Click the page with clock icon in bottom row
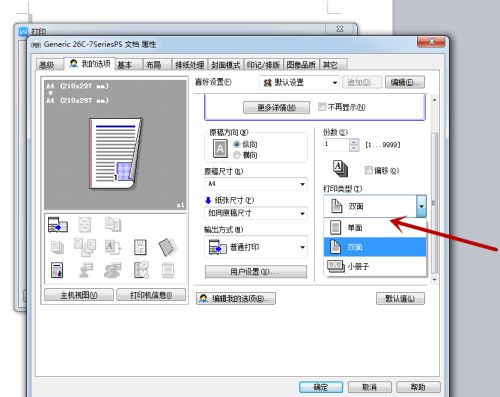 click(x=141, y=270)
